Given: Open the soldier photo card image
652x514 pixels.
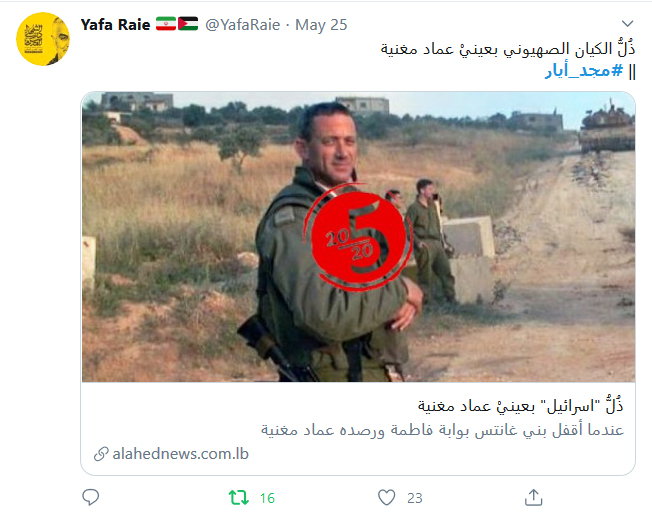Looking at the screenshot, I should (358, 237).
